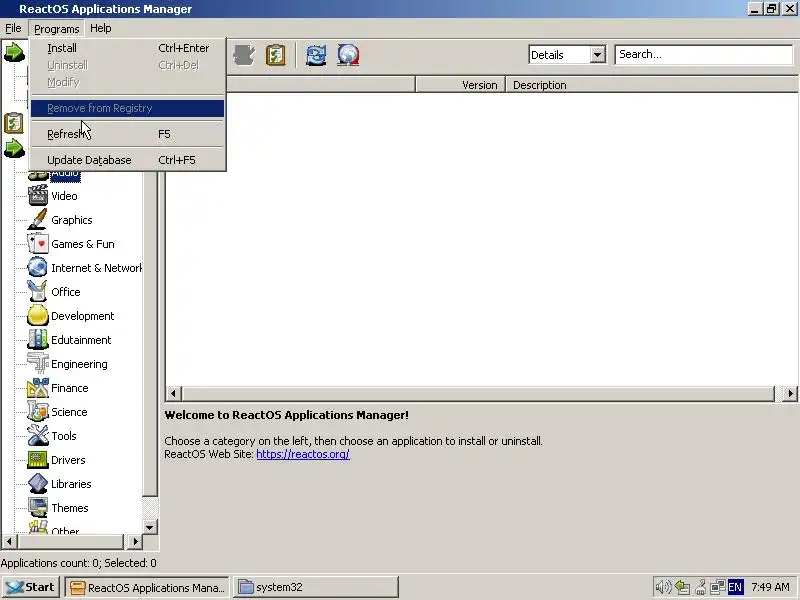
Task: Click the volume speaker tray icon
Action: pos(663,587)
